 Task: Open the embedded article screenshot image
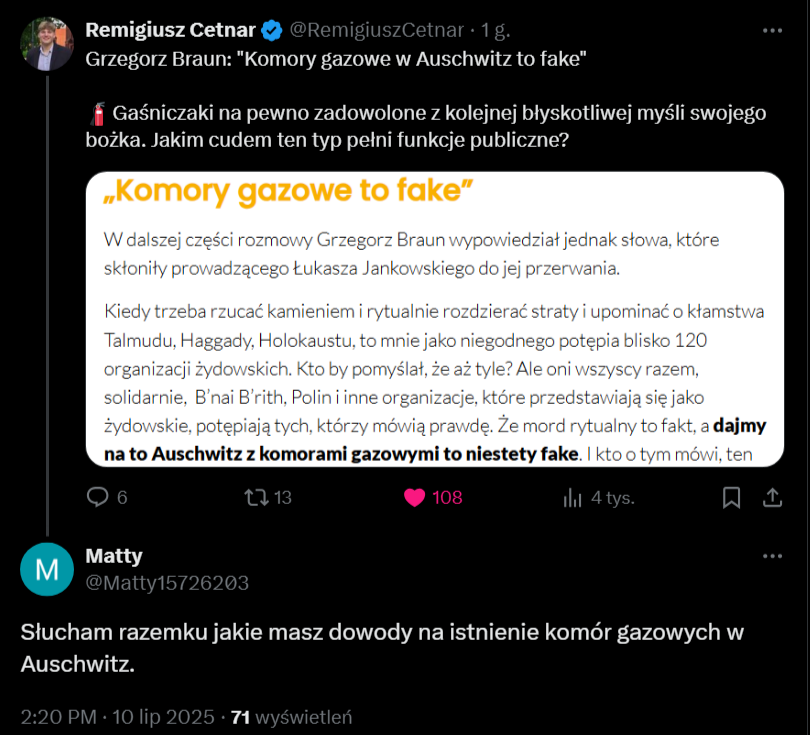[x=433, y=320]
